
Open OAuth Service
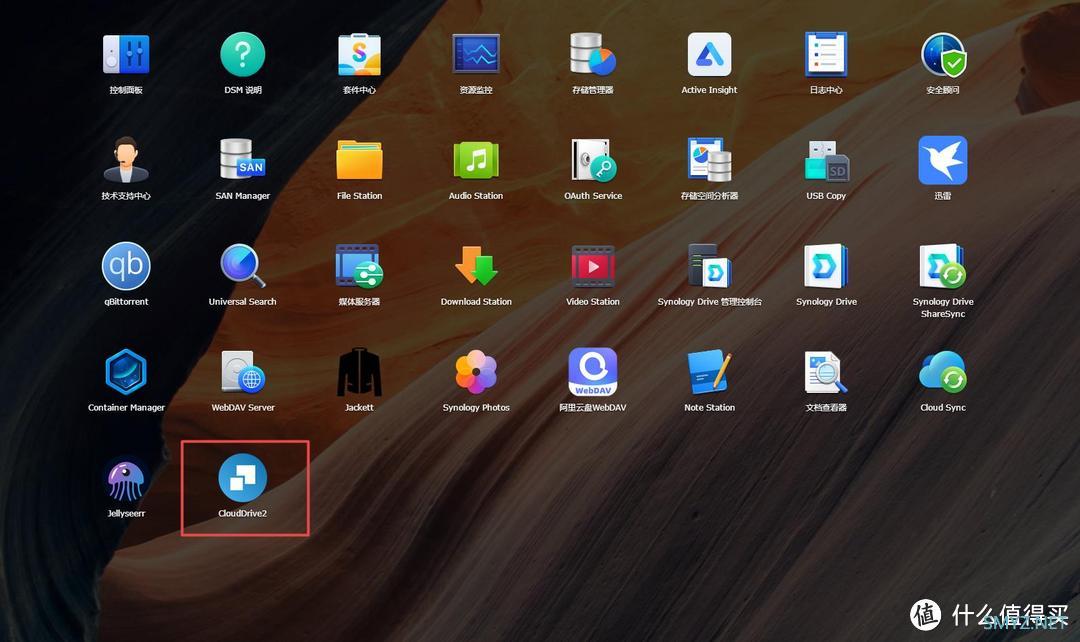(x=593, y=160)
